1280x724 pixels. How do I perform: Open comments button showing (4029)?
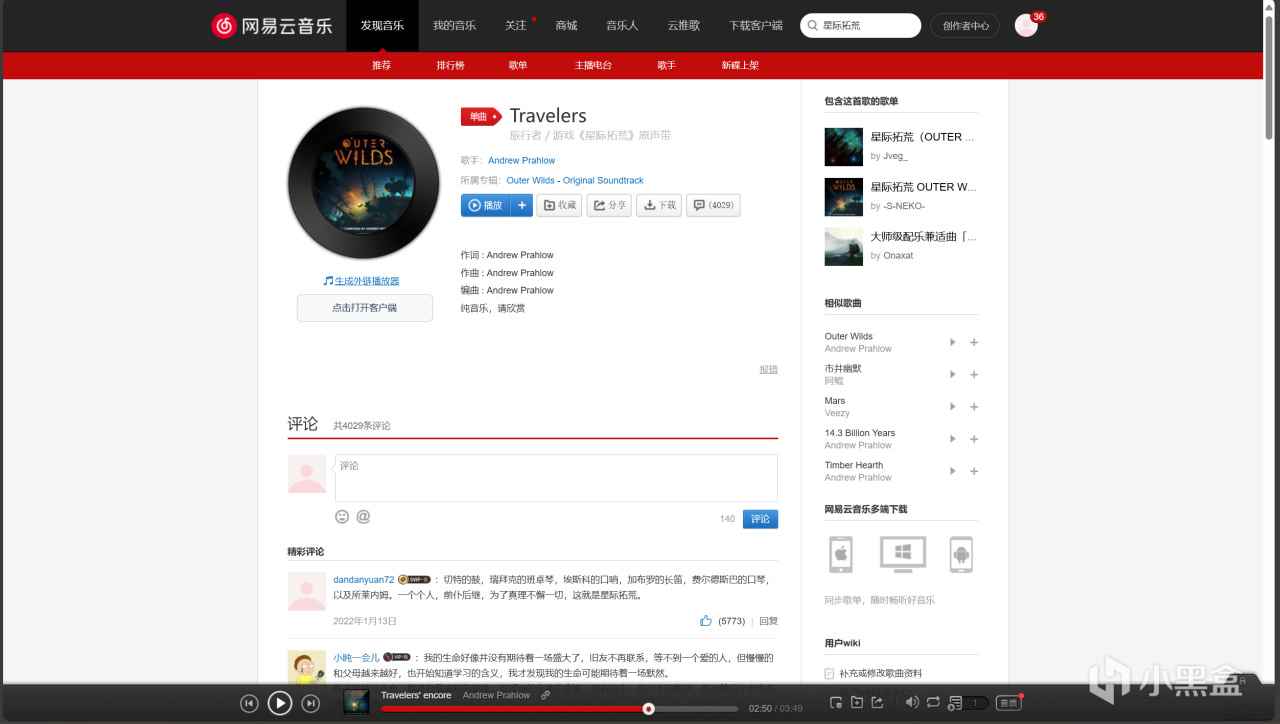point(713,205)
